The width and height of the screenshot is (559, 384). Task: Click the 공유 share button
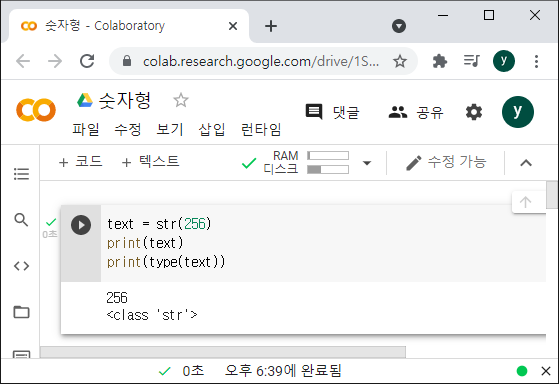(x=416, y=112)
